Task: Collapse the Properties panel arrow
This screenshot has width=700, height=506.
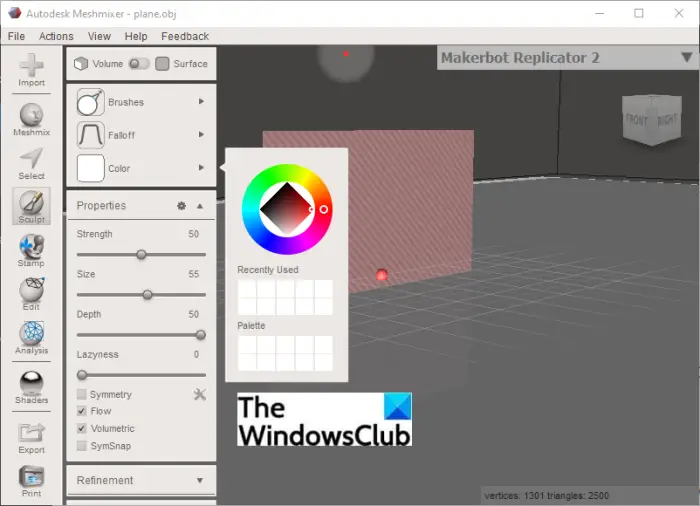Action: coord(200,206)
